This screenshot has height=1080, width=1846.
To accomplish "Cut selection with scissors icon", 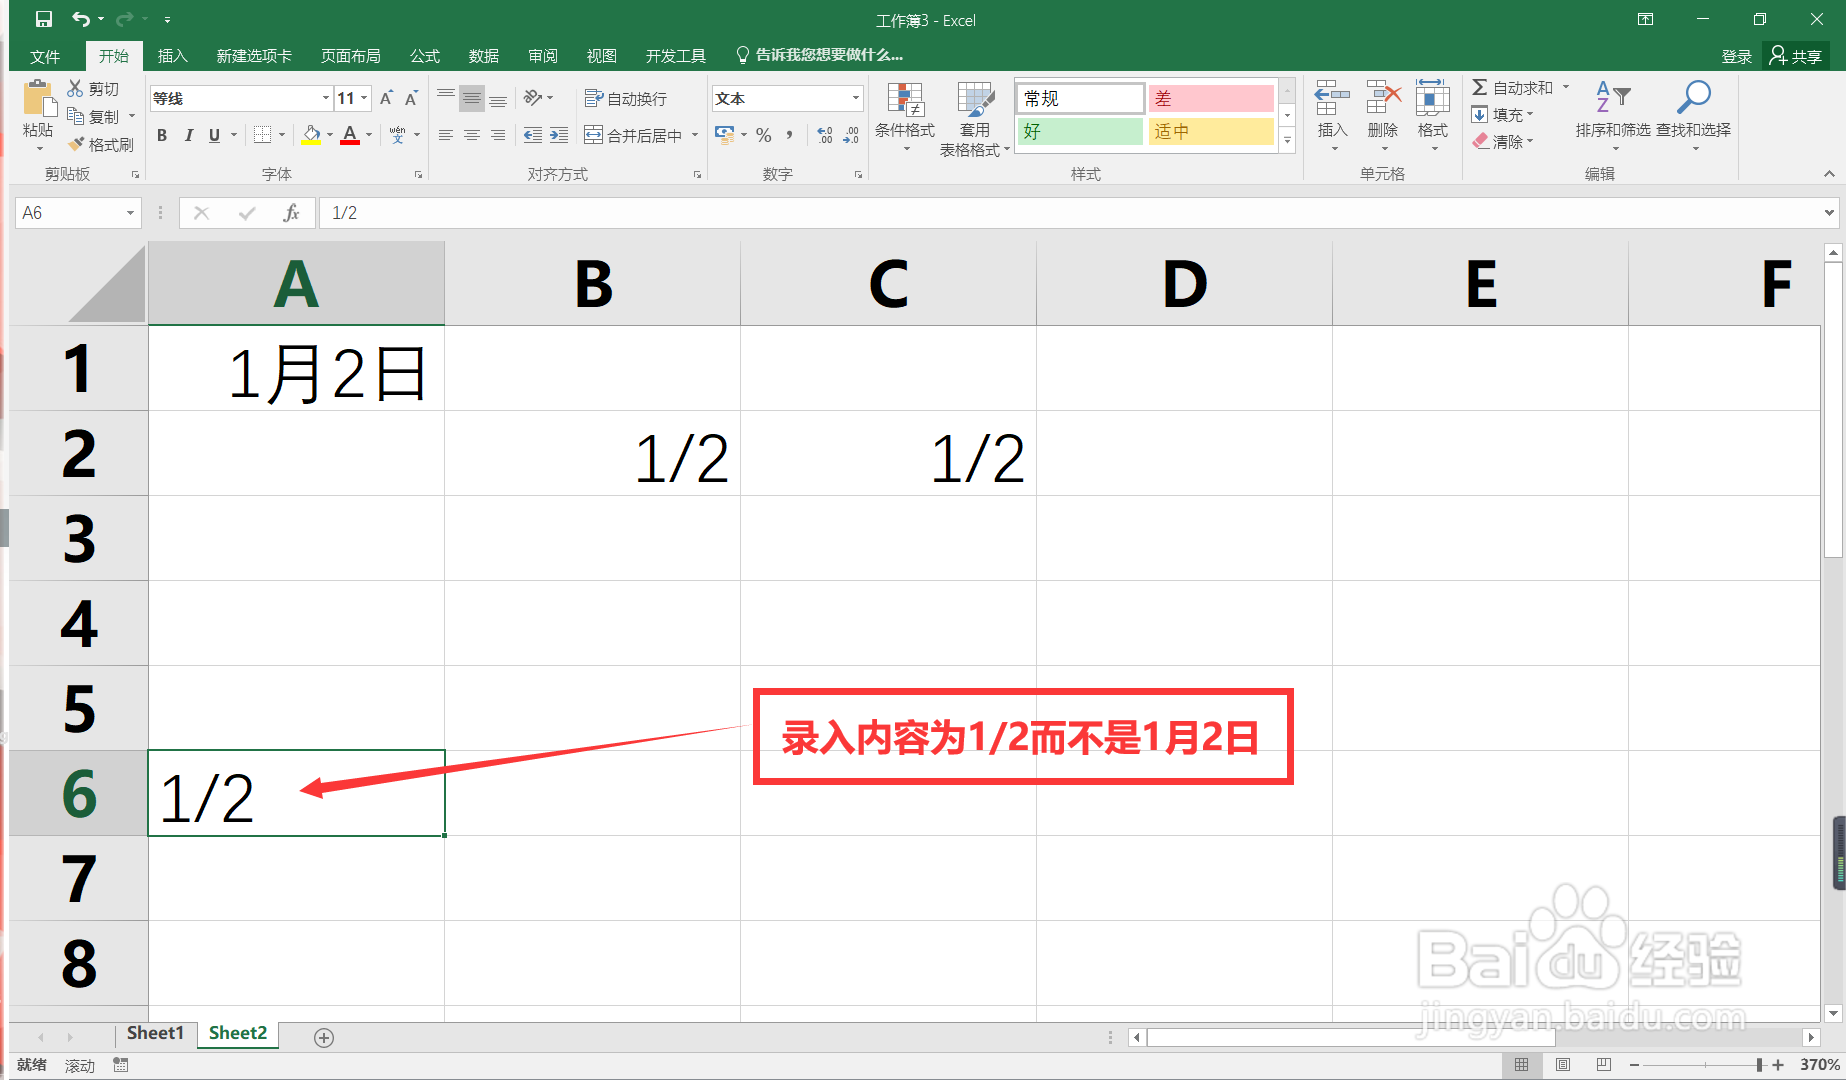I will tap(75, 89).
